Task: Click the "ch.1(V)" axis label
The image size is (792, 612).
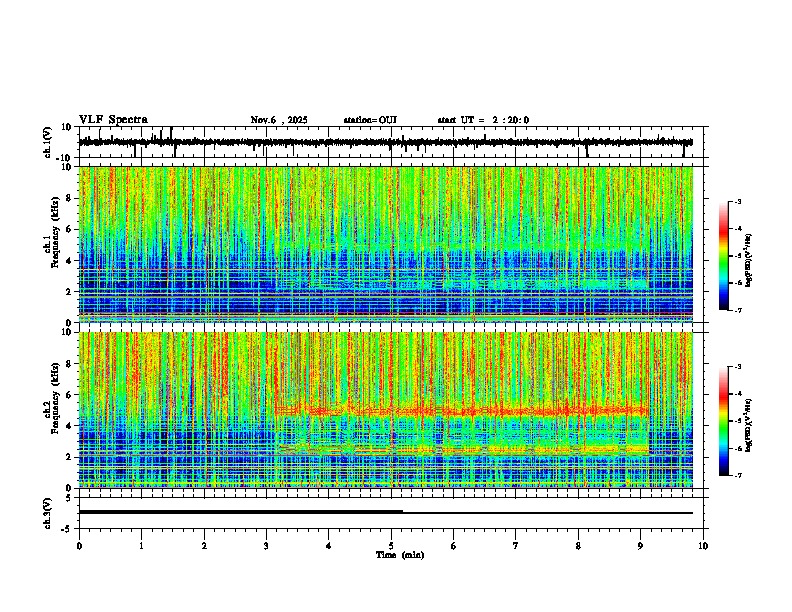Action: [x=48, y=142]
